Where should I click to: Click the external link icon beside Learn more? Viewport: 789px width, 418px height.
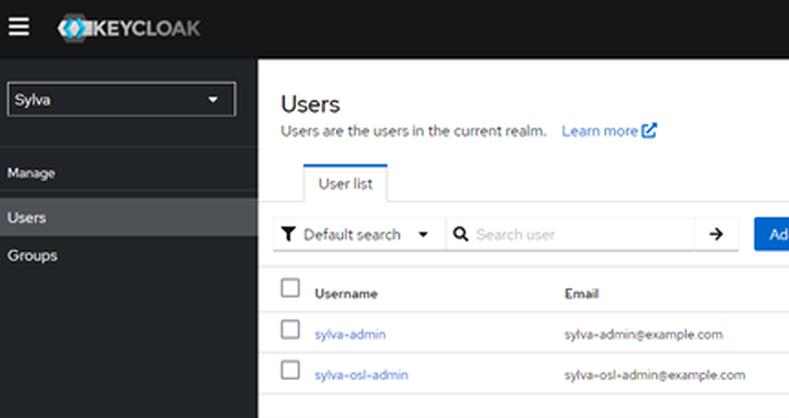[x=650, y=131]
